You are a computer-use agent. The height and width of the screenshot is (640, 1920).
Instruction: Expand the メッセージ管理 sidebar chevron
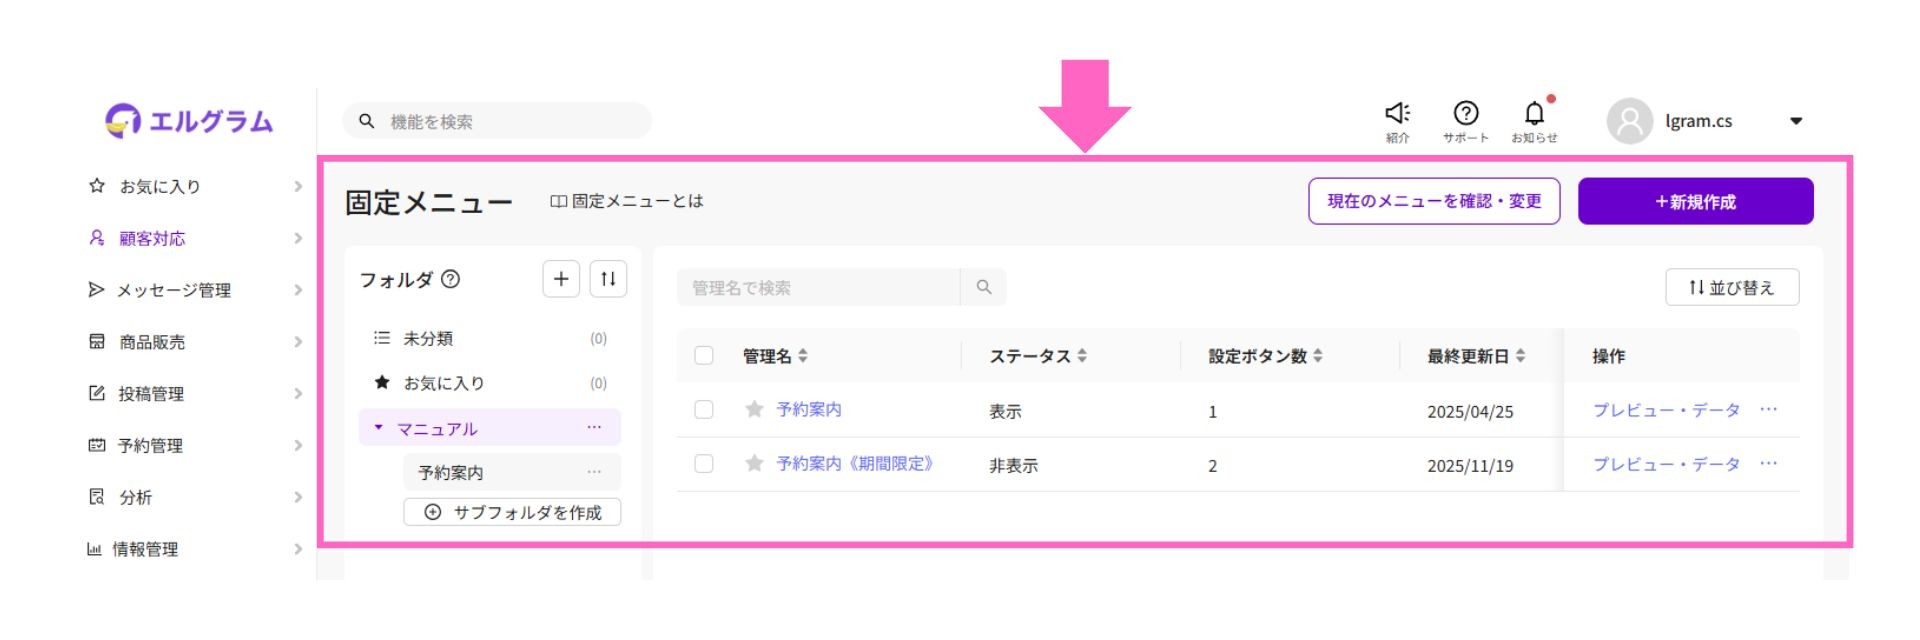tap(298, 290)
